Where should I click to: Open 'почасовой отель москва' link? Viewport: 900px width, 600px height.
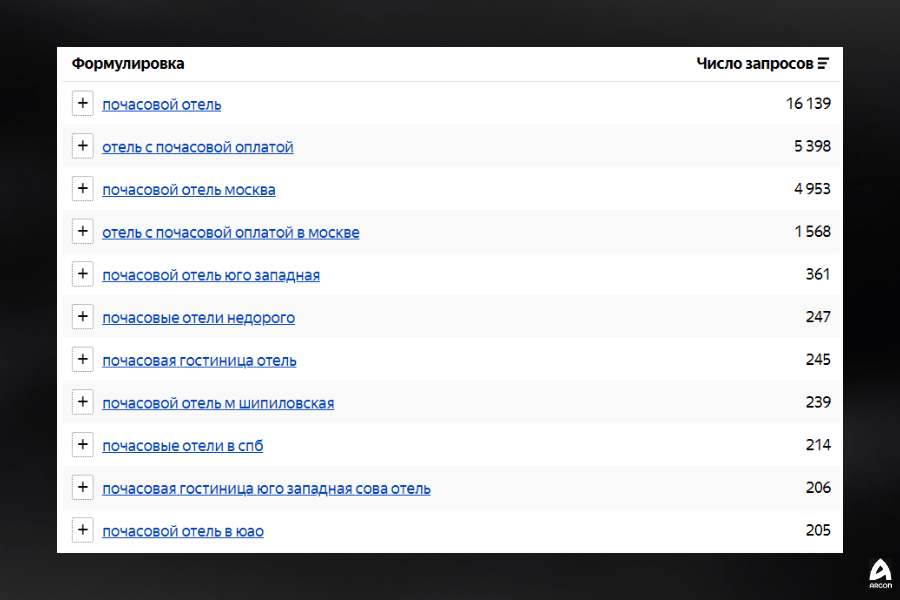(x=189, y=190)
